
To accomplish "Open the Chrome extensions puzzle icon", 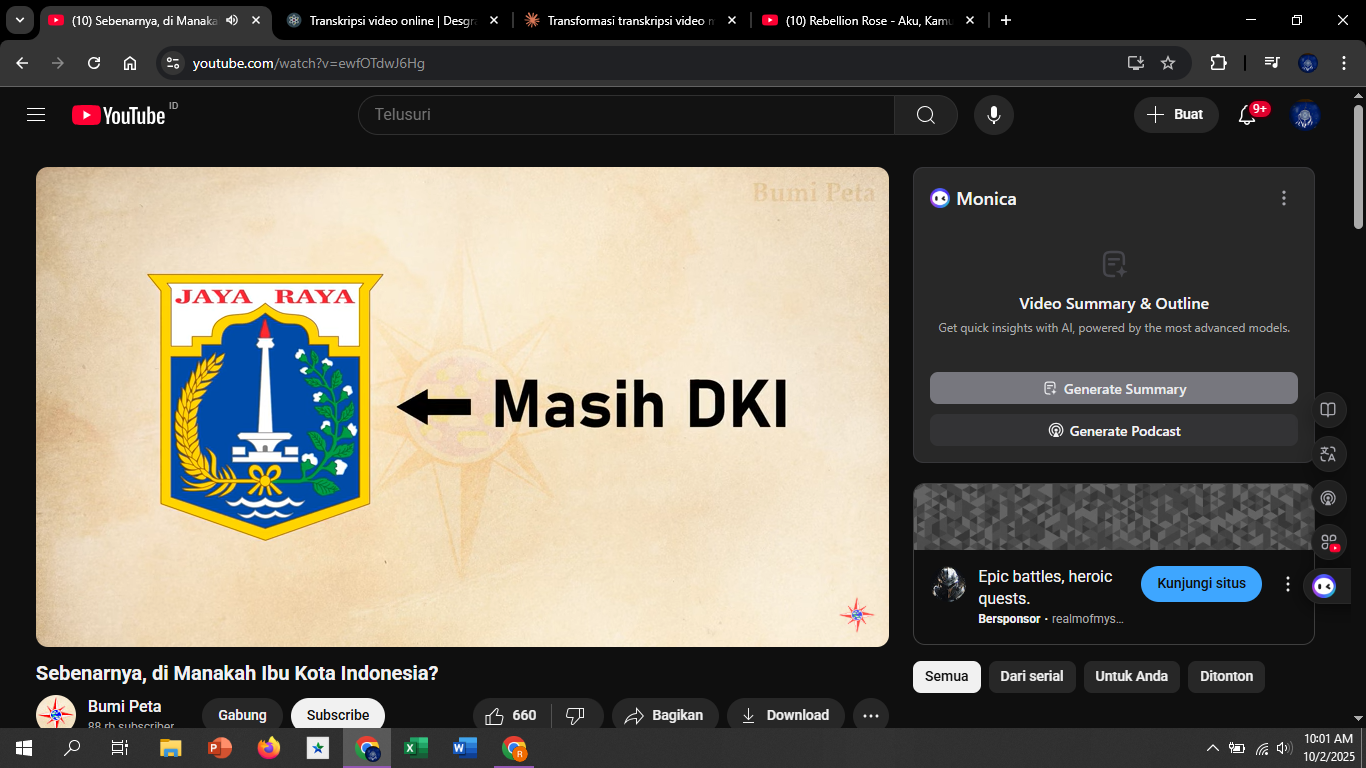I will 1218,63.
